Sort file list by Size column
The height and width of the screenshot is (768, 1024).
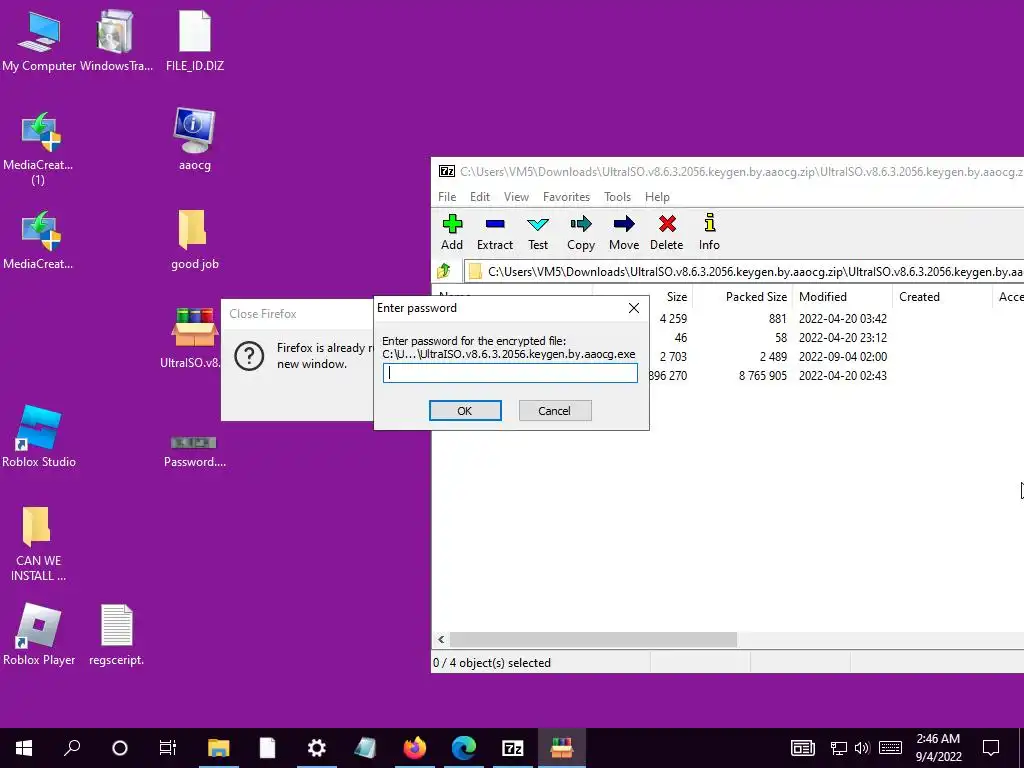677,296
